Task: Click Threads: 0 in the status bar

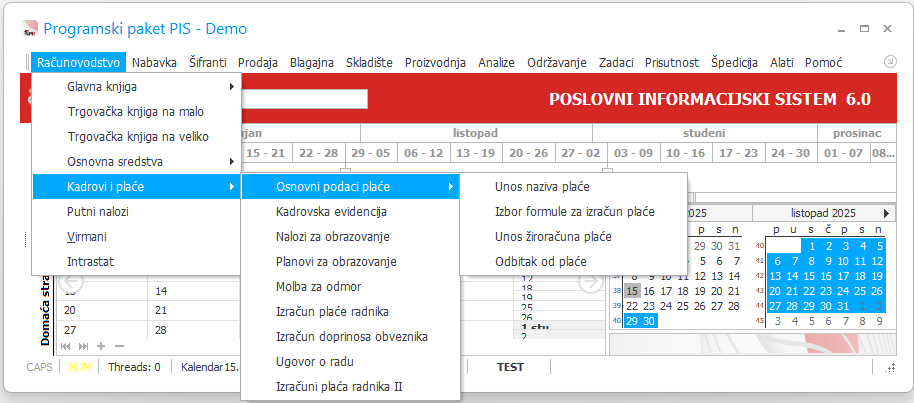Action: (x=135, y=367)
